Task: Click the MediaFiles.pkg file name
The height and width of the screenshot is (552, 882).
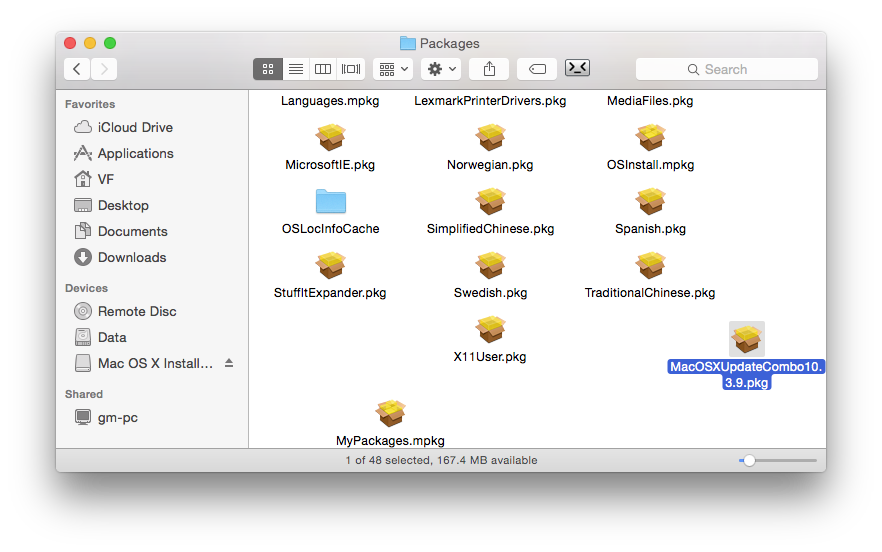Action: coord(650,101)
